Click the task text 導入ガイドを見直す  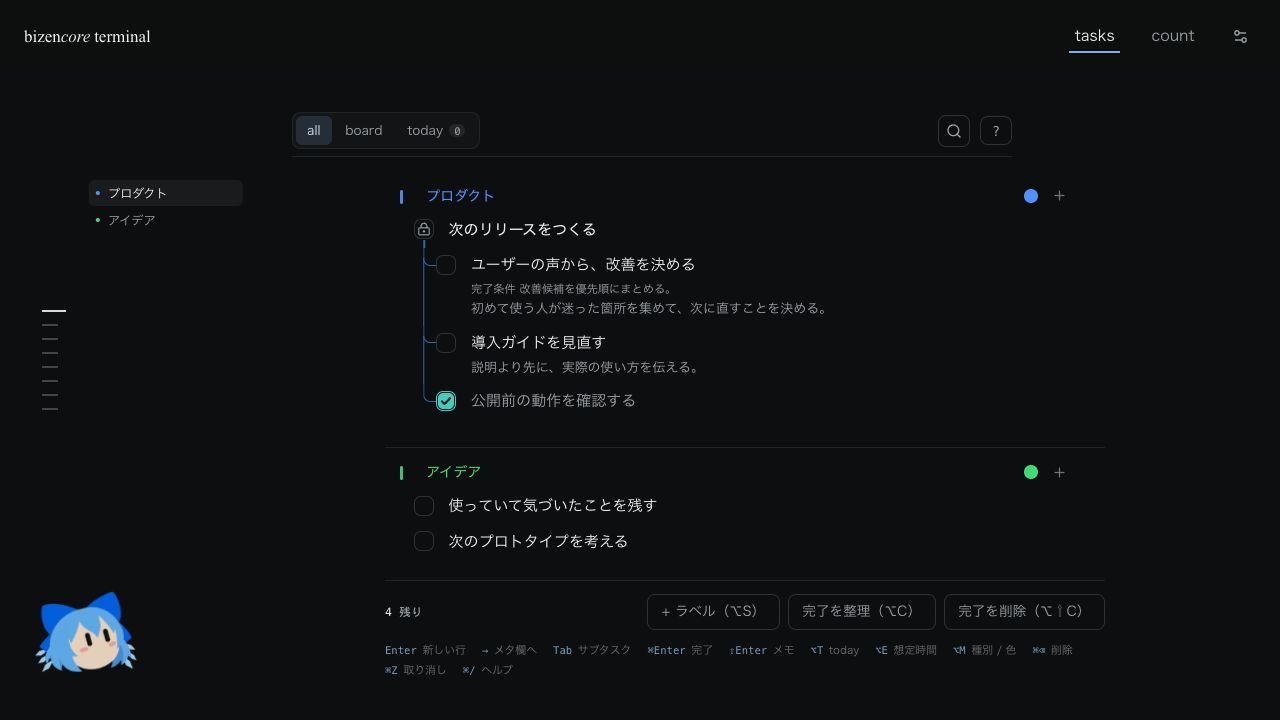tap(538, 343)
